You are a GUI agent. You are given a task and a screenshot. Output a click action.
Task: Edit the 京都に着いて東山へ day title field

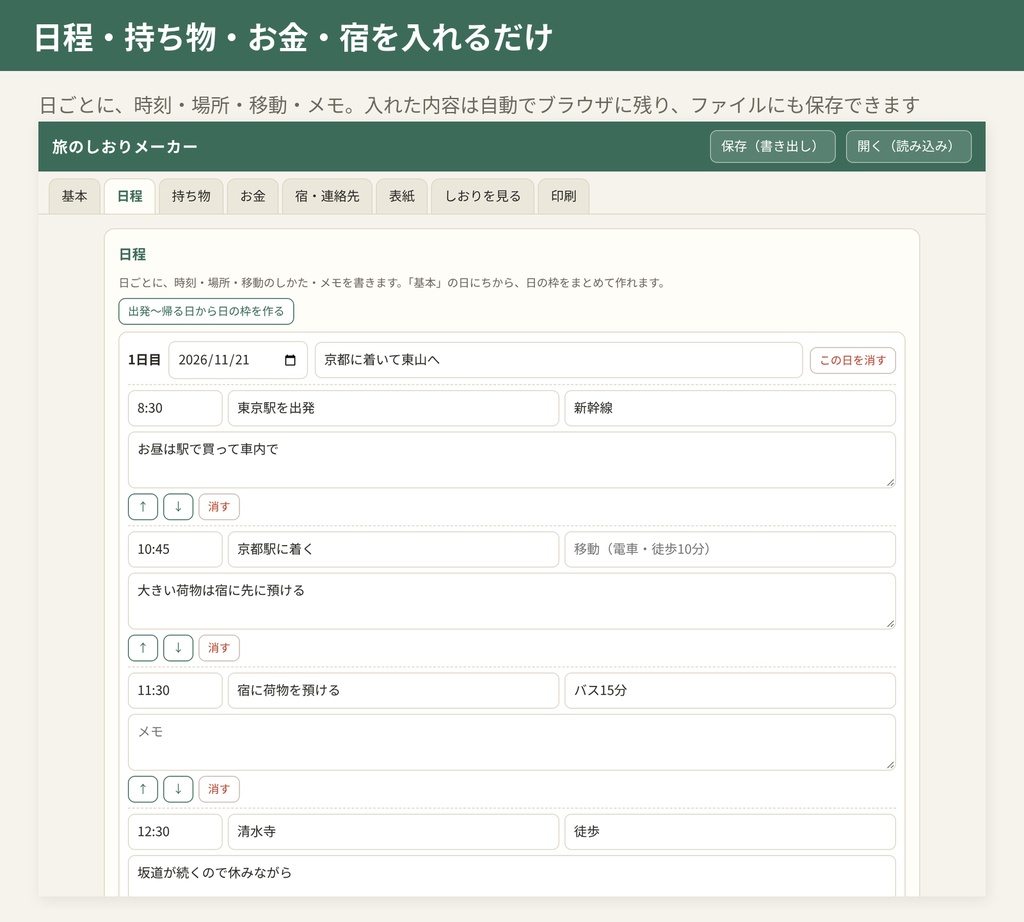coord(559,360)
